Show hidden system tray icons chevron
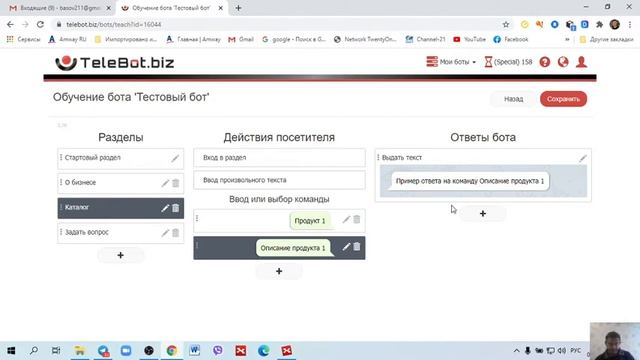 [x=516, y=351]
